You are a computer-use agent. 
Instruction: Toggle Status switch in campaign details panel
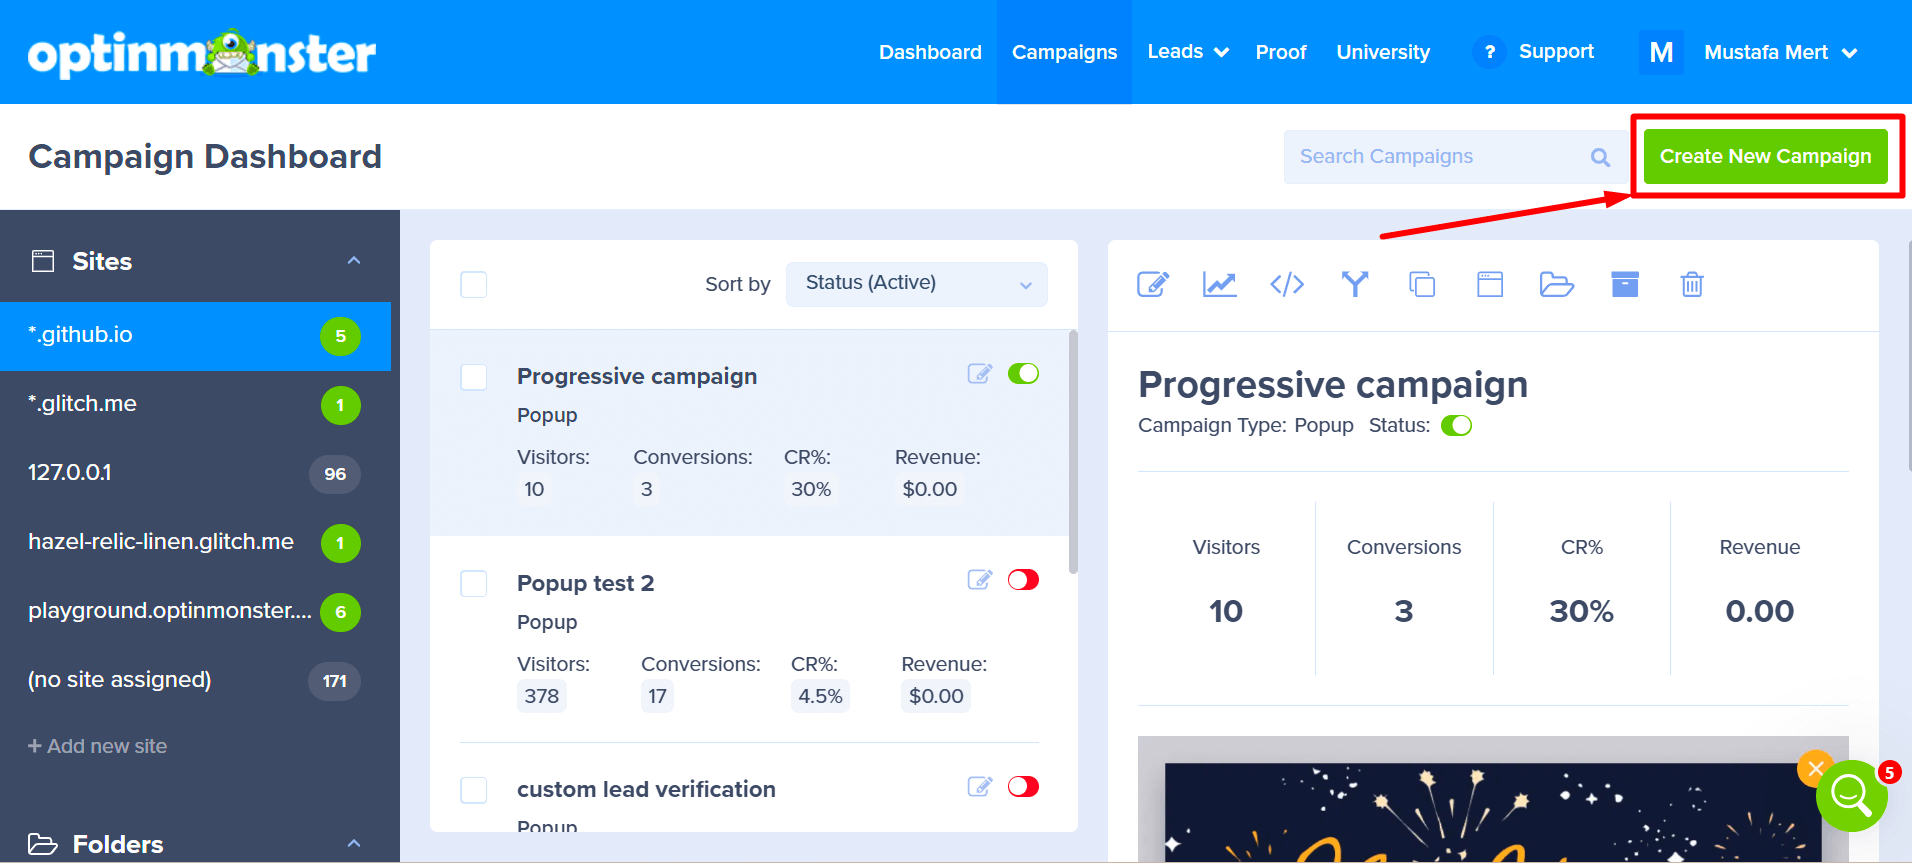[1456, 426]
